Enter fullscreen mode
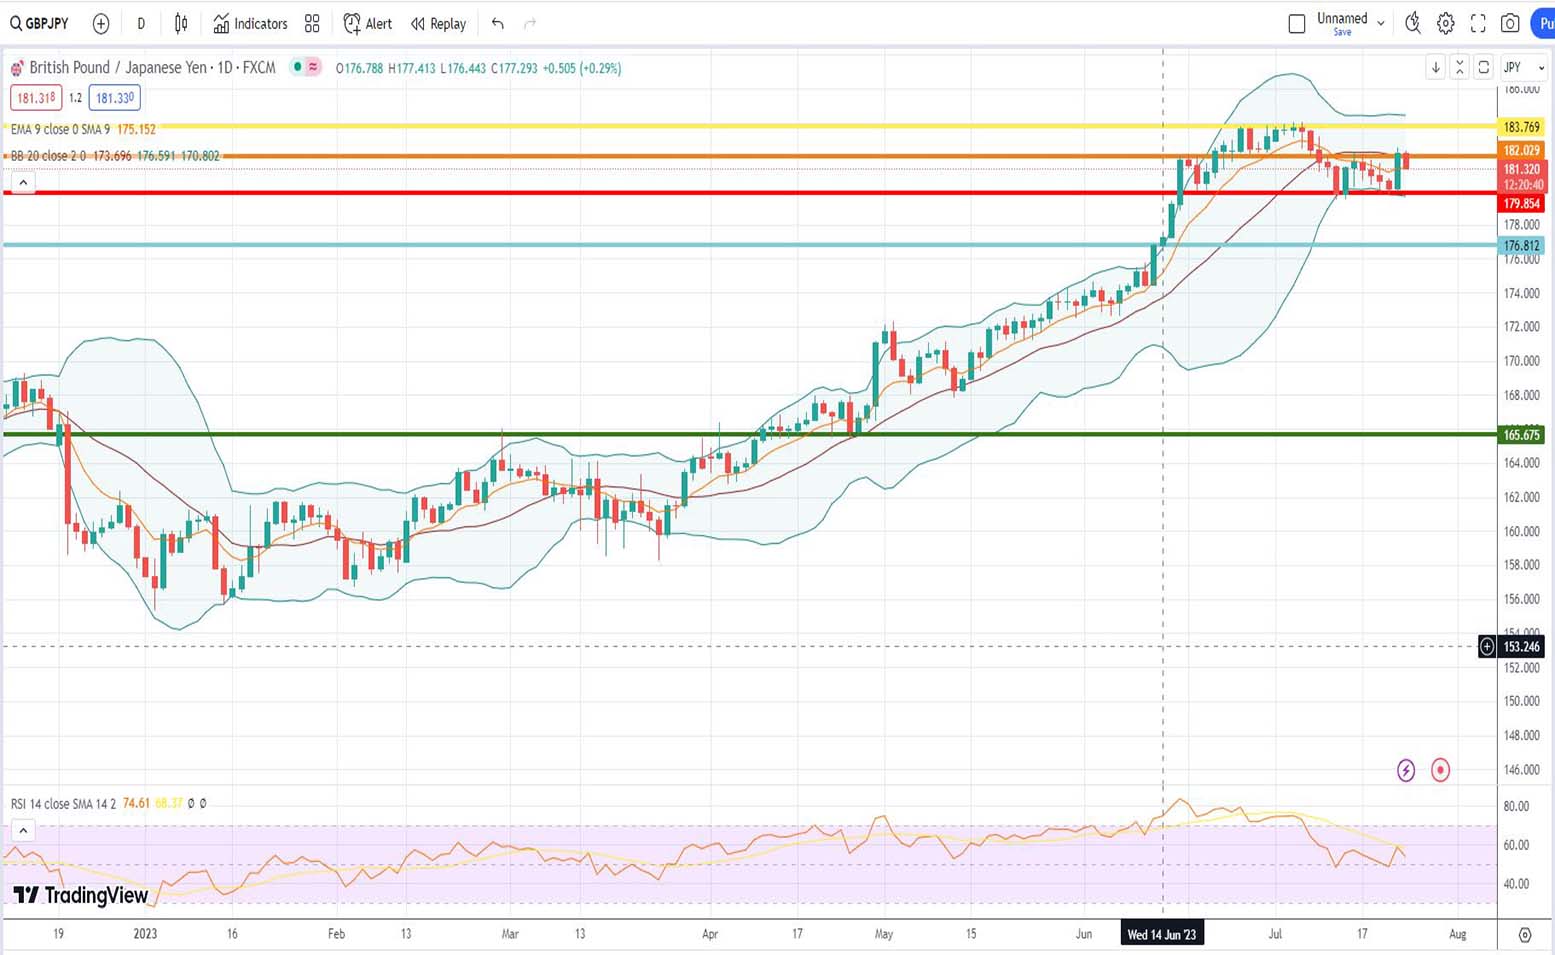The width and height of the screenshot is (1555, 955). (x=1478, y=23)
